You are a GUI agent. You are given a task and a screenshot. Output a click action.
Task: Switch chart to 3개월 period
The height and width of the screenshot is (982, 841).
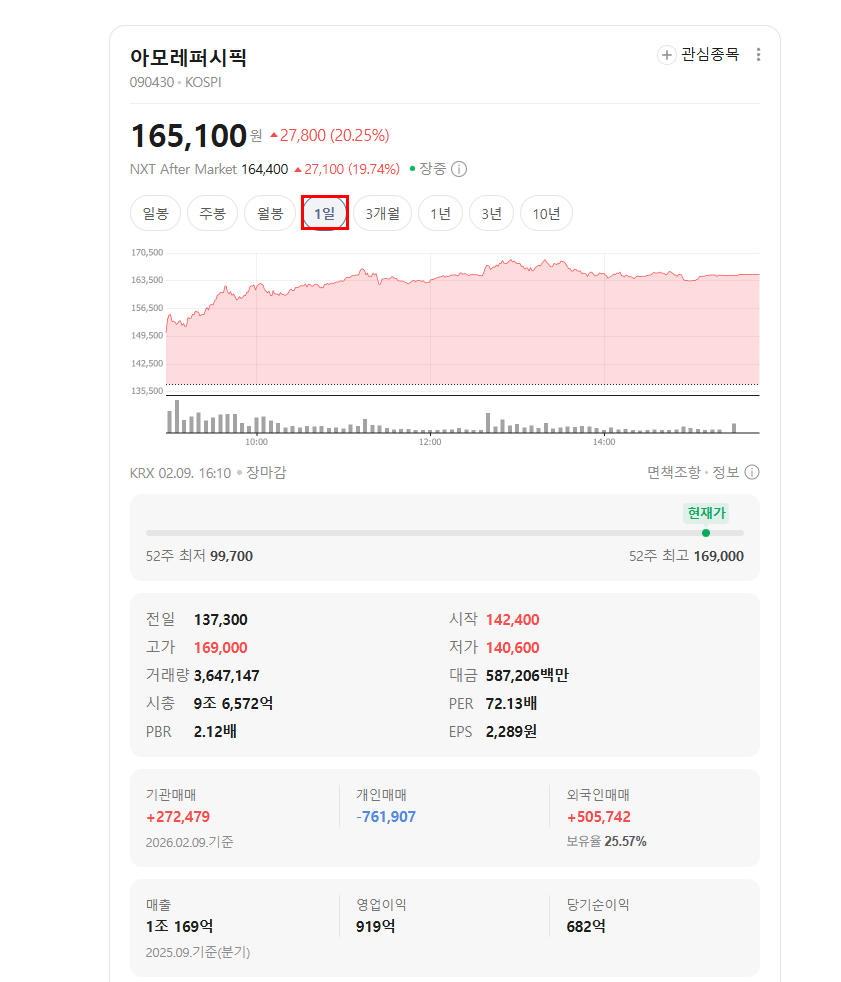click(383, 214)
